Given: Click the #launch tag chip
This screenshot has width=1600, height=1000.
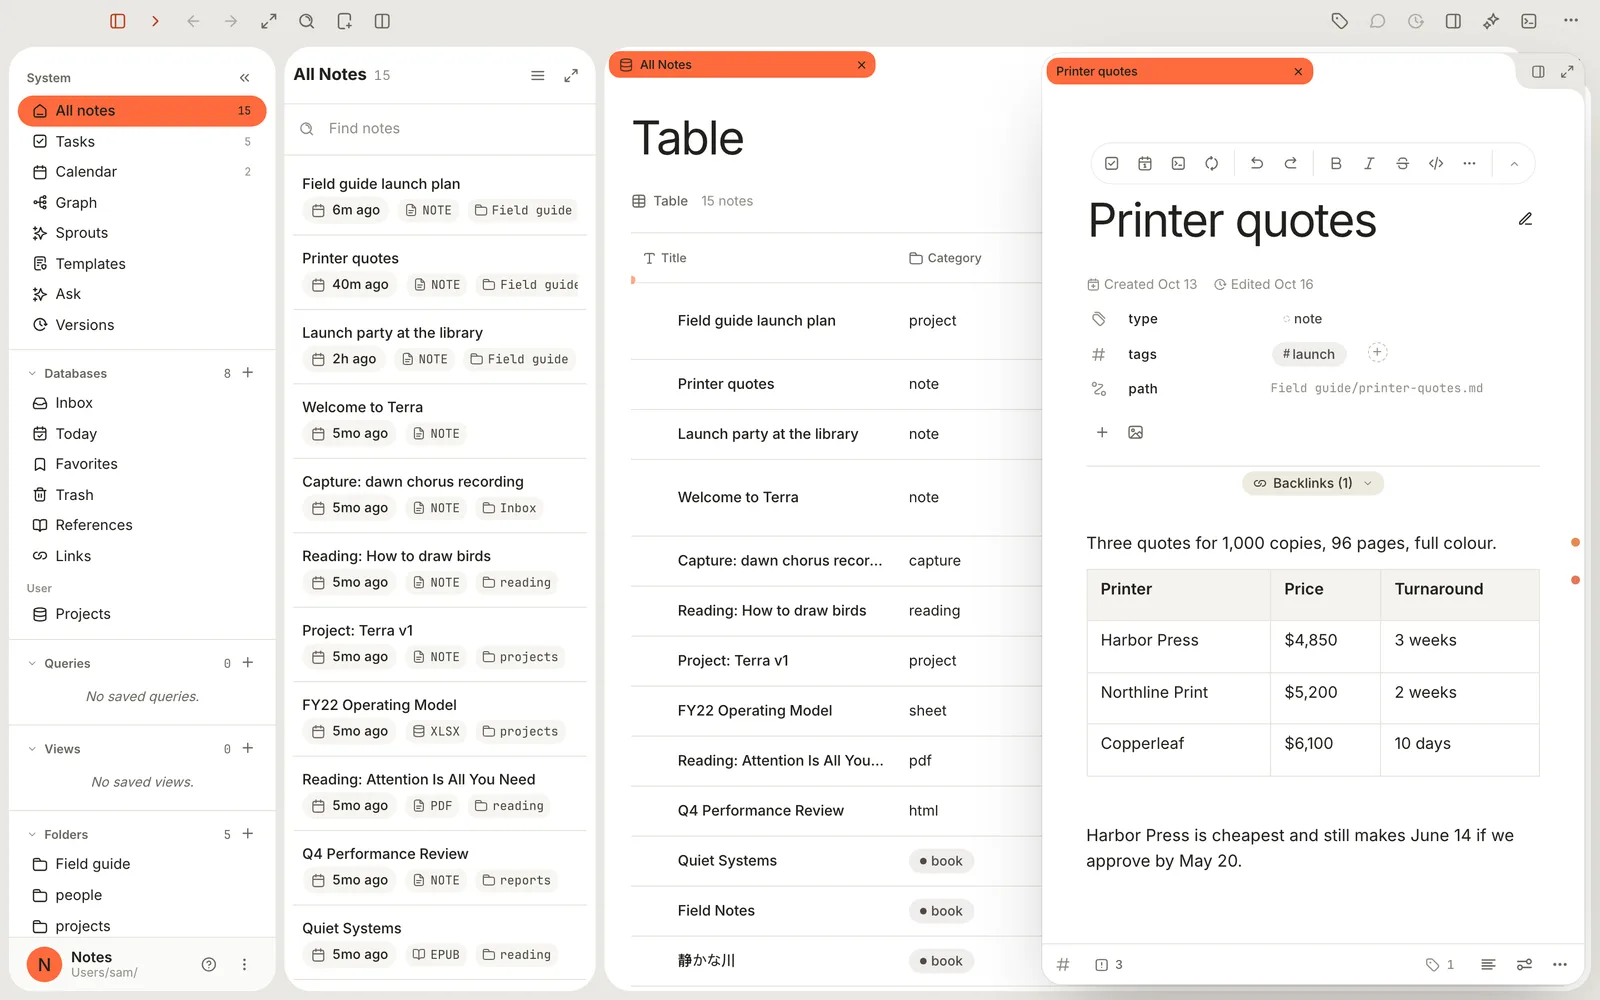Looking at the screenshot, I should [x=1309, y=354].
